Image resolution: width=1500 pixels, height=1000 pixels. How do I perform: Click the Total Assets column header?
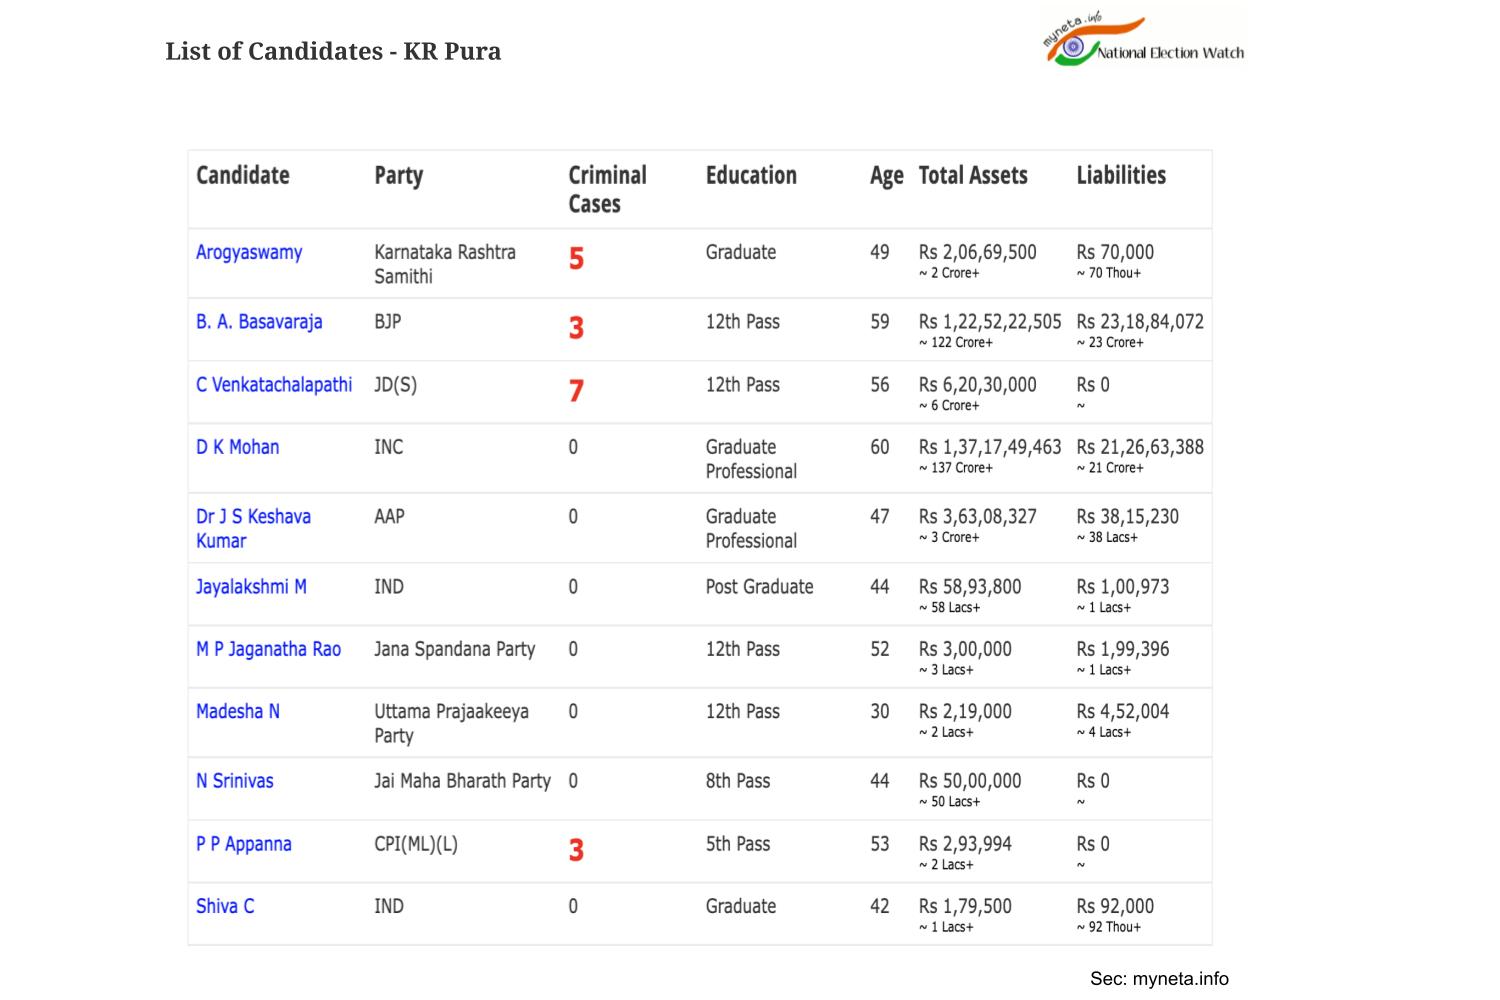point(973,175)
